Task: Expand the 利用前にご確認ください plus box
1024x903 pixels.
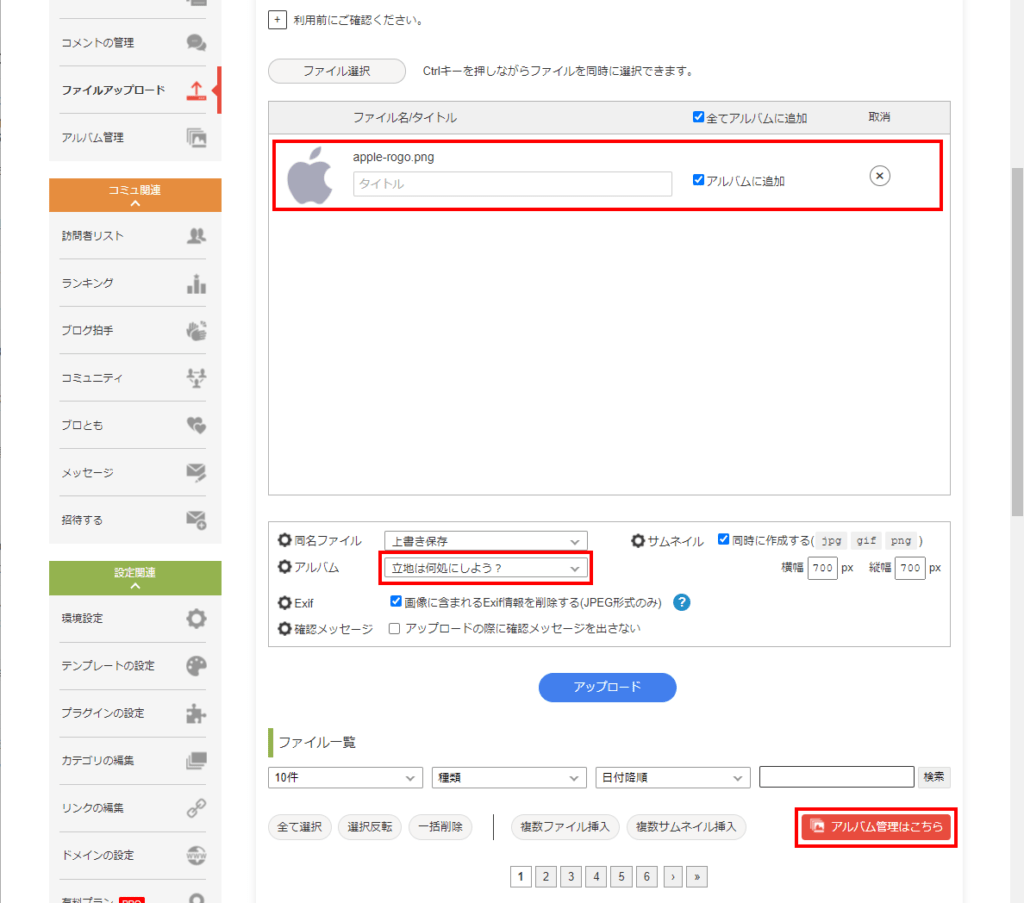Action: [x=278, y=20]
